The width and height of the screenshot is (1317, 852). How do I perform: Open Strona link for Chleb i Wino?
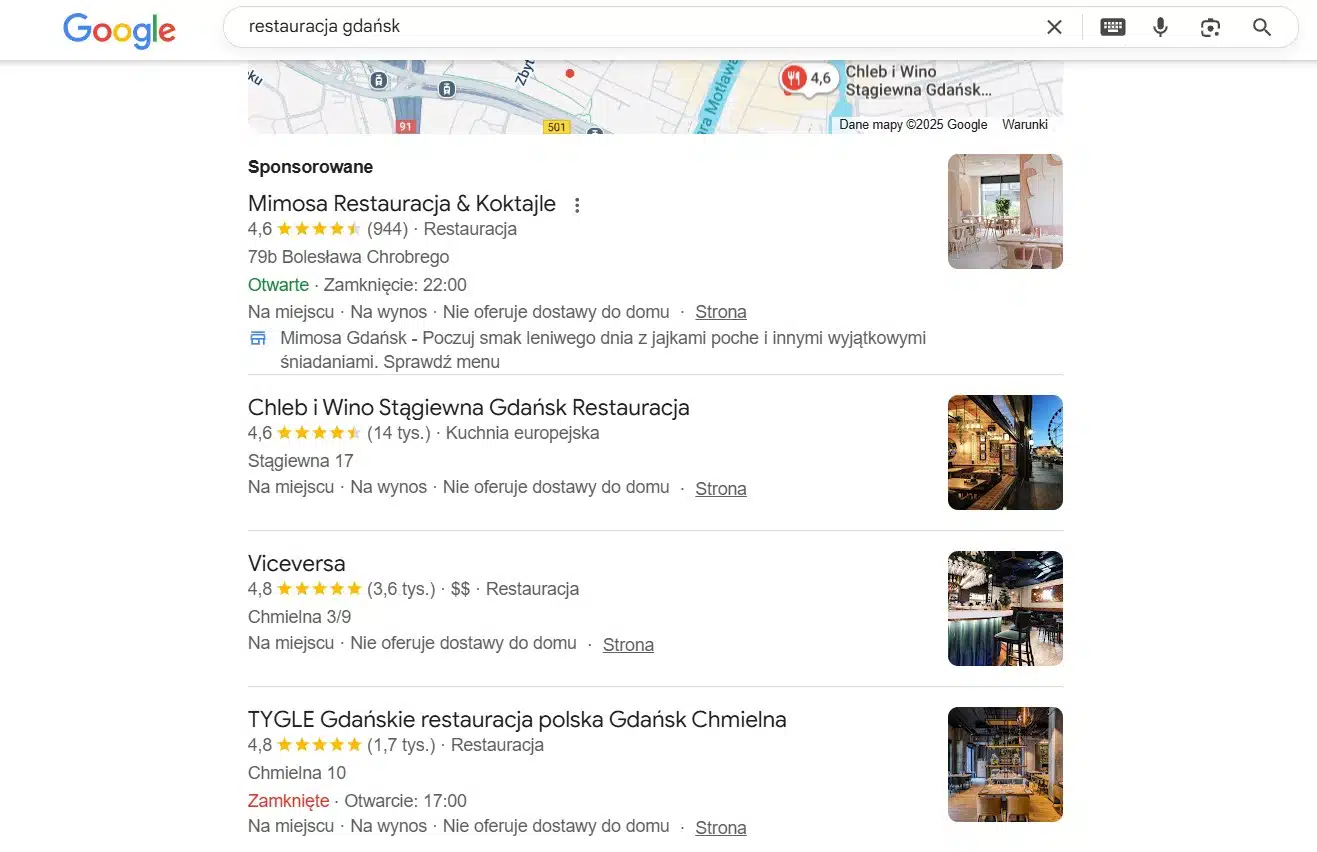point(720,489)
